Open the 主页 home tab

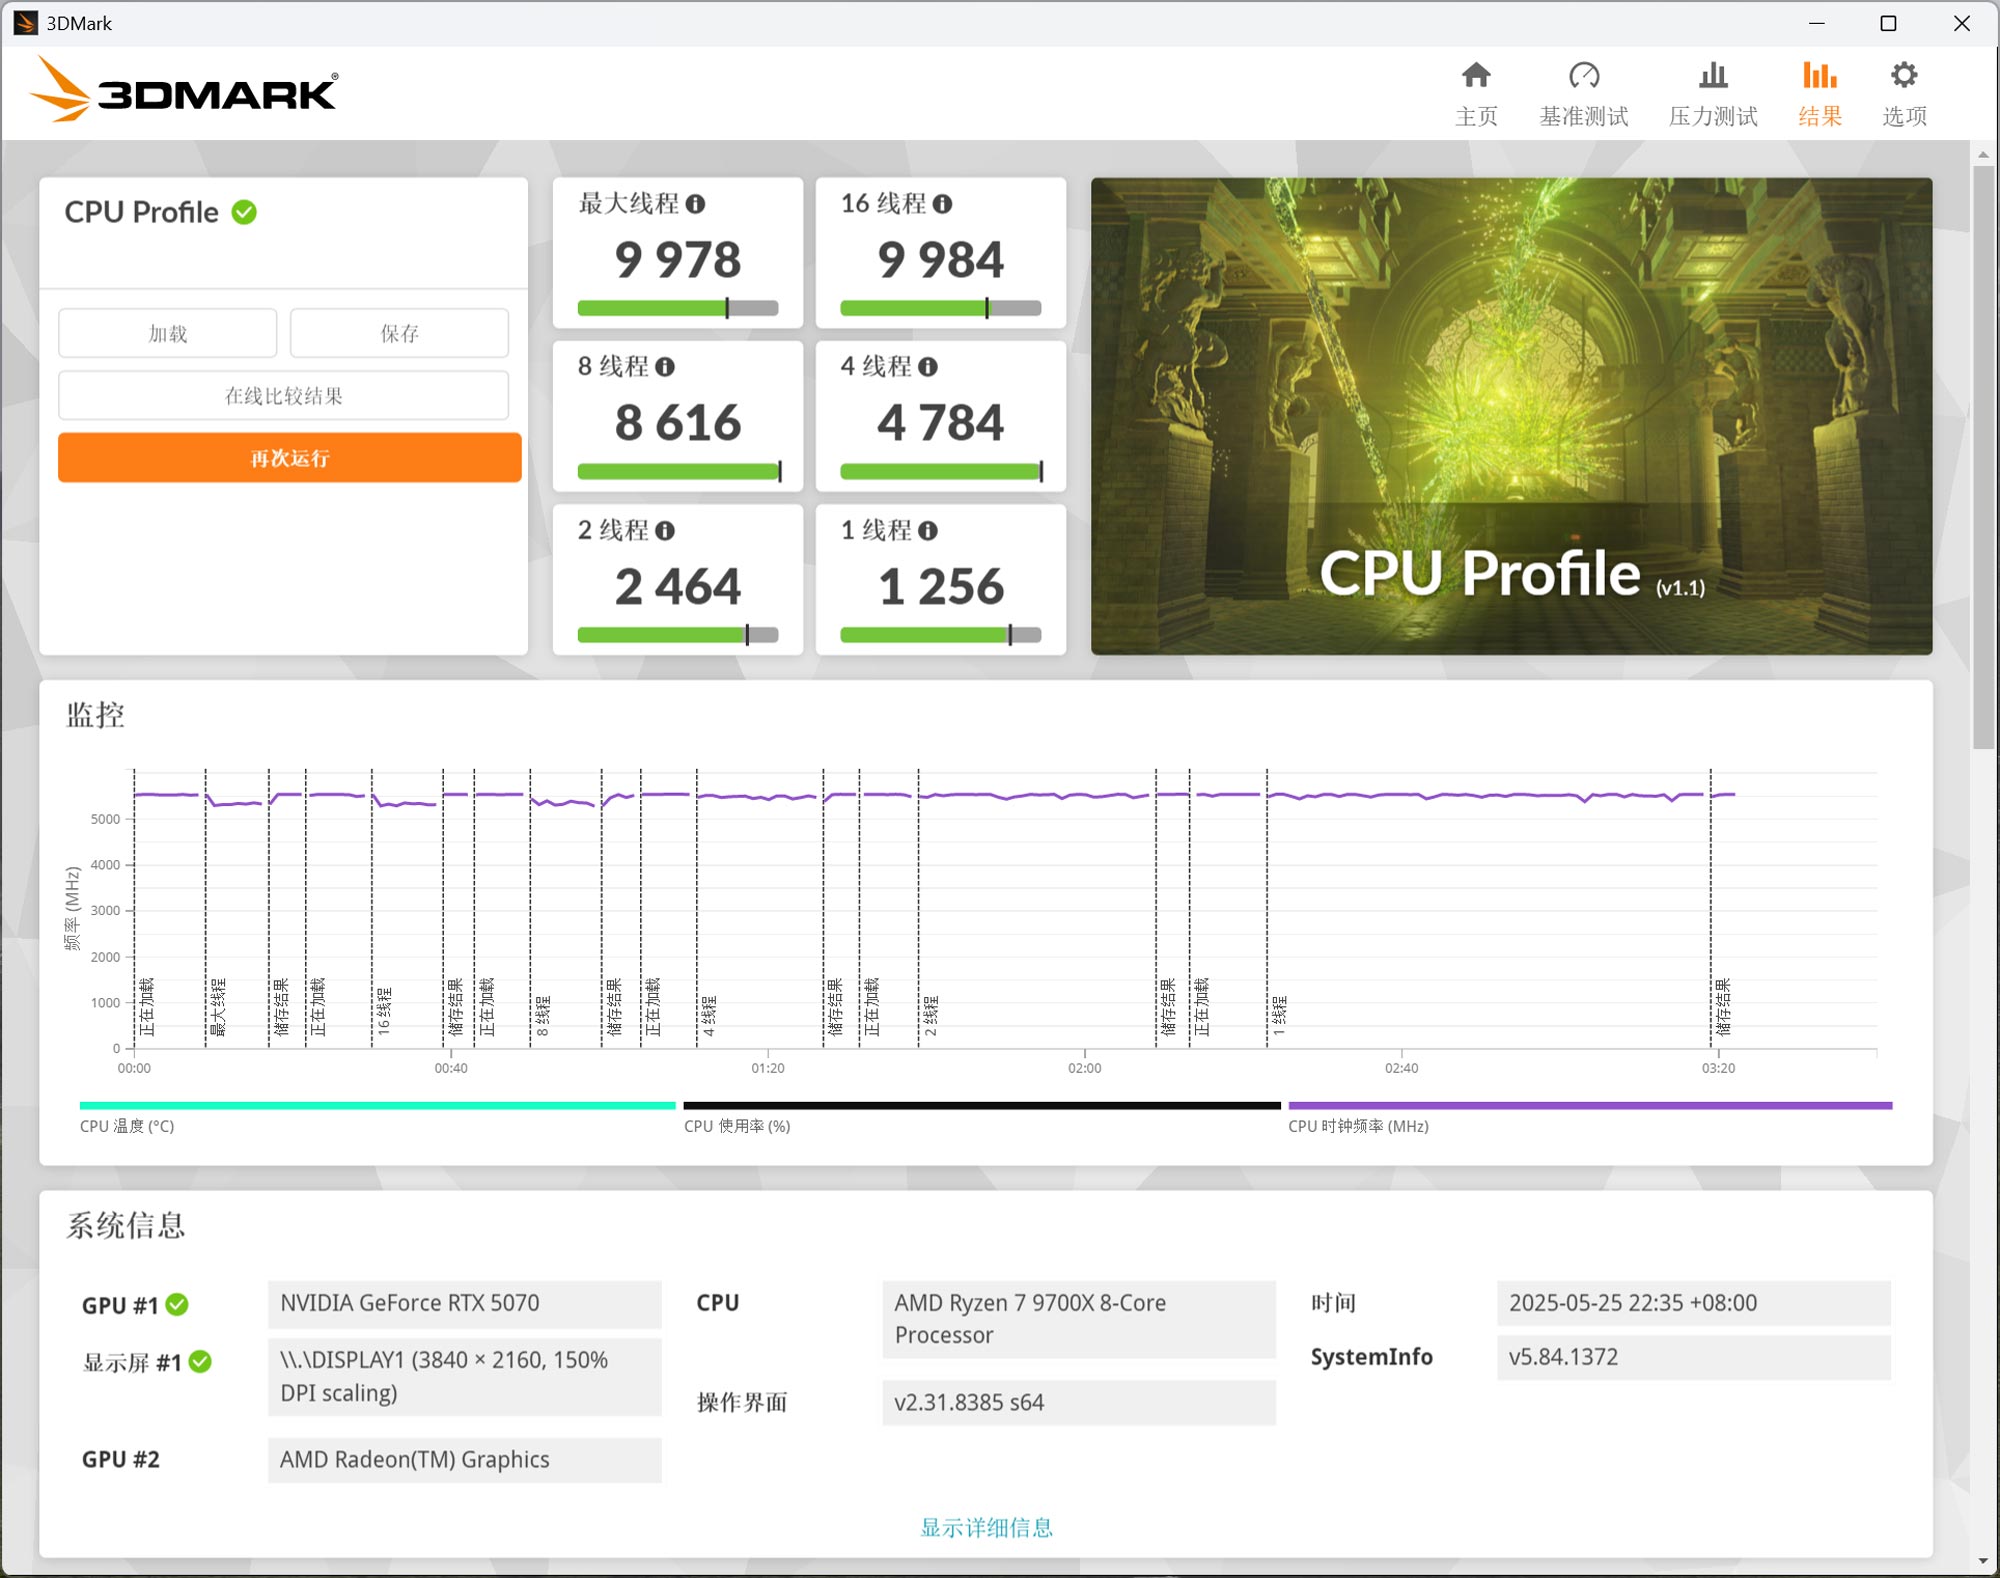1476,95
